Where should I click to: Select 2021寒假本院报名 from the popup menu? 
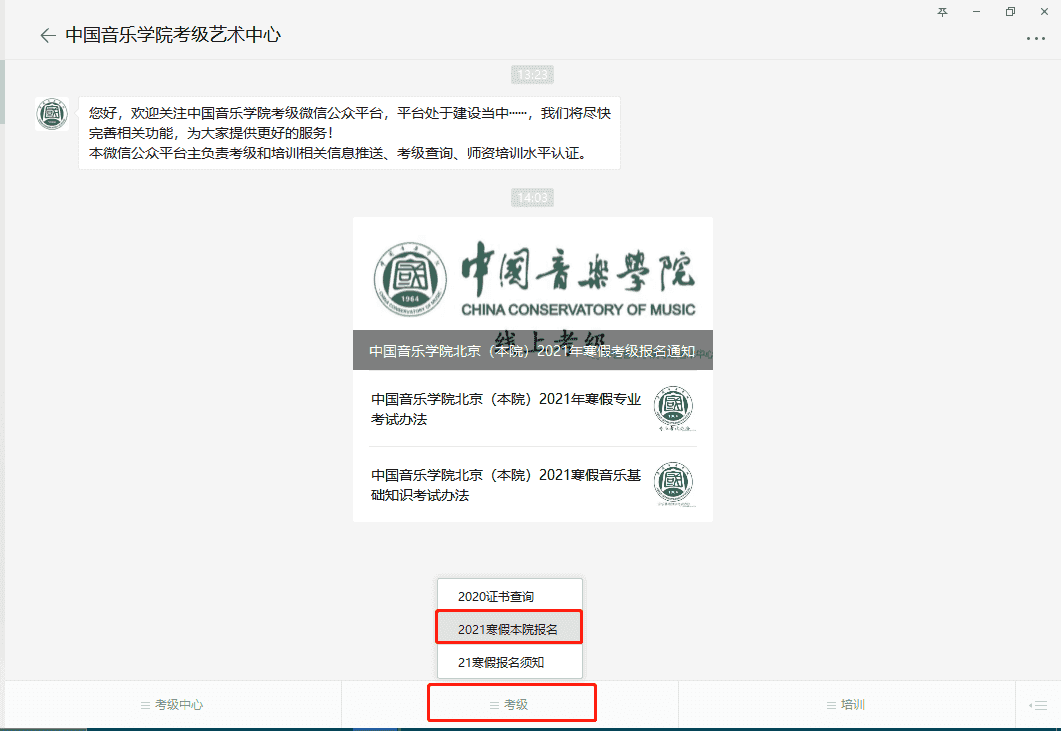click(509, 629)
